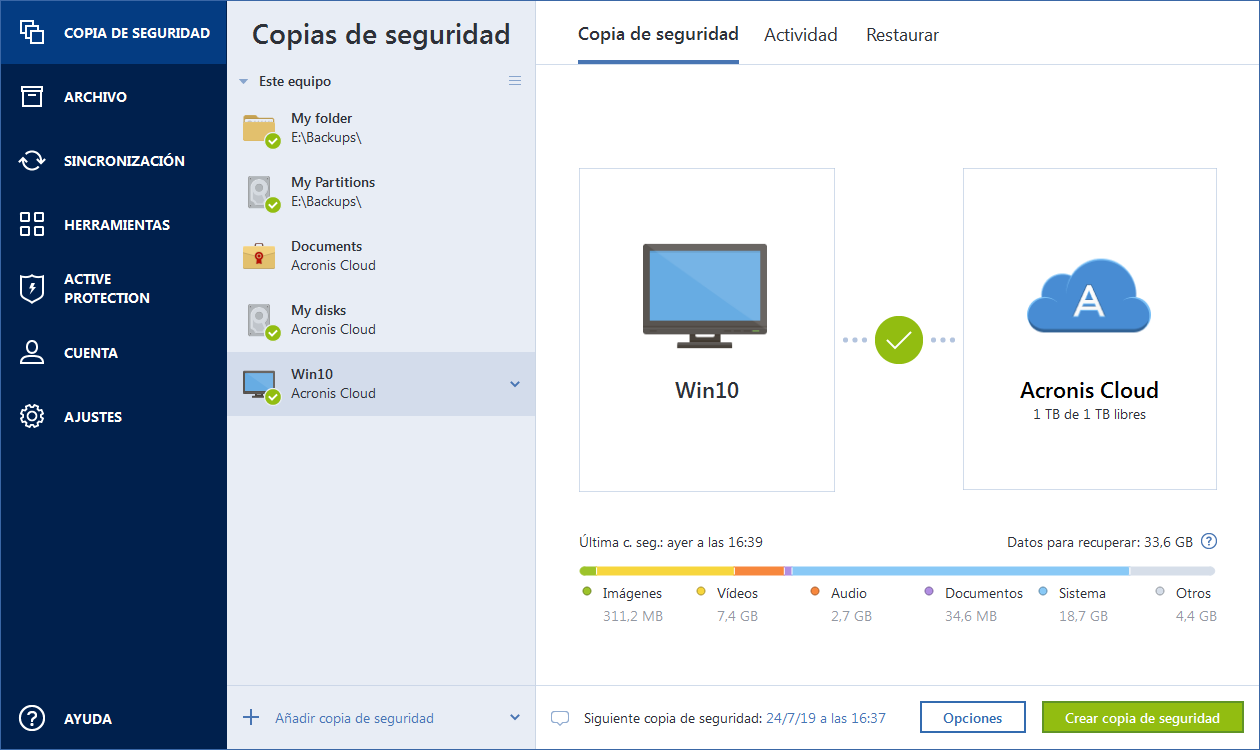This screenshot has height=750, width=1260.
Task: Click the Active Protection shield icon
Action: coord(32,289)
